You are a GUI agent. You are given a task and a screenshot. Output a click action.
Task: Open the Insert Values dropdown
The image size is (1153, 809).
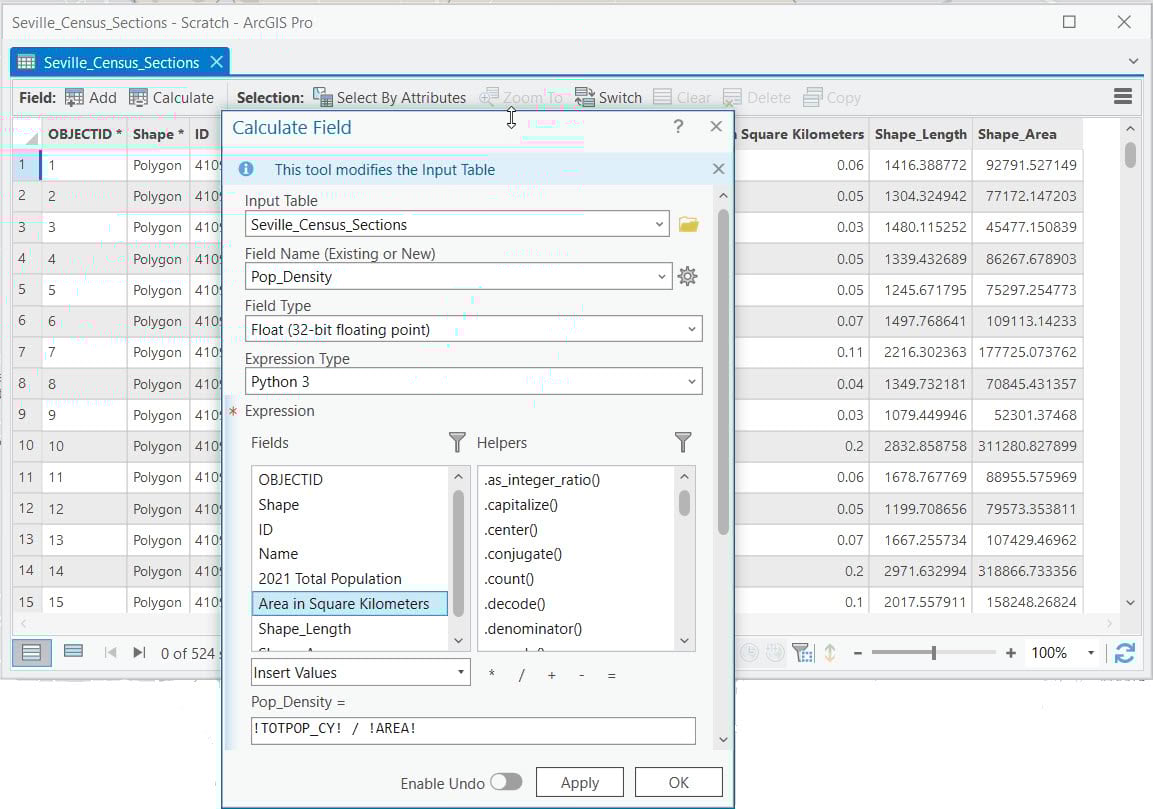click(360, 672)
